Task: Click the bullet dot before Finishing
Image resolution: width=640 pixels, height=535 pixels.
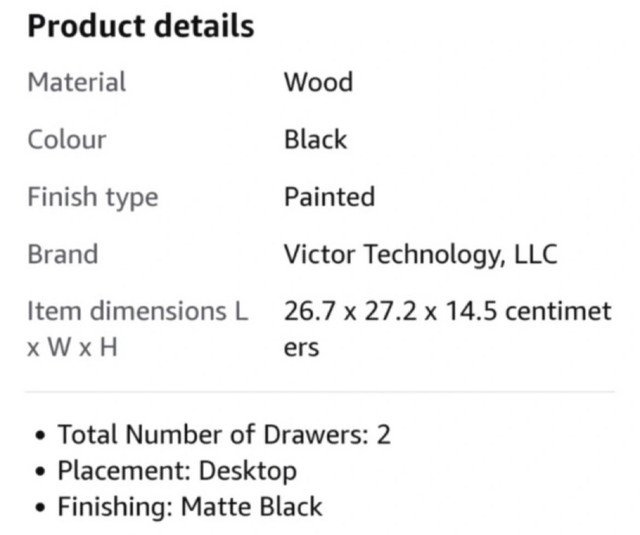Action: tap(40, 508)
